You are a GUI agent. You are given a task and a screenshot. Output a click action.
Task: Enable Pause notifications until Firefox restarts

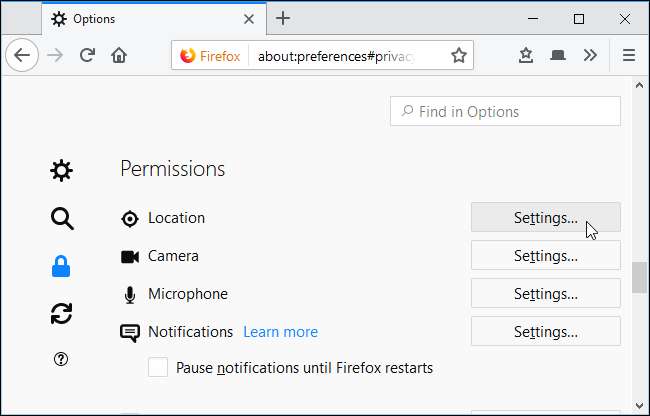tap(158, 367)
